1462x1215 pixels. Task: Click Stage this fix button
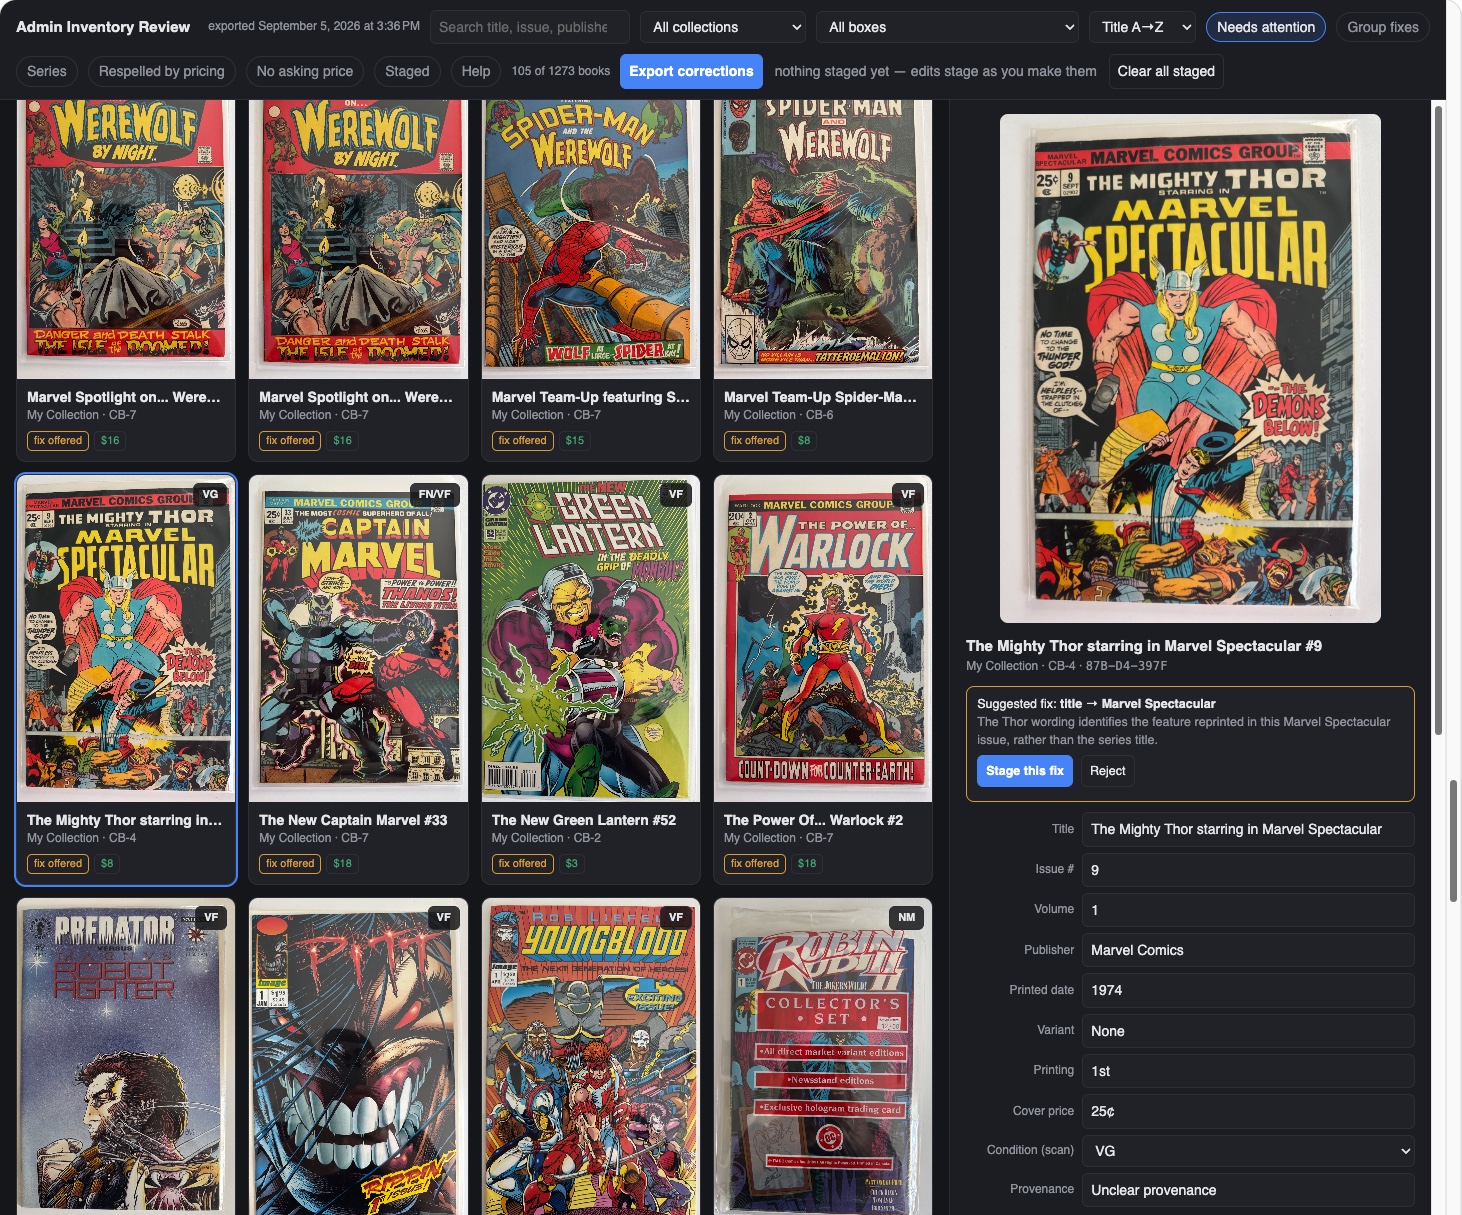coord(1025,771)
